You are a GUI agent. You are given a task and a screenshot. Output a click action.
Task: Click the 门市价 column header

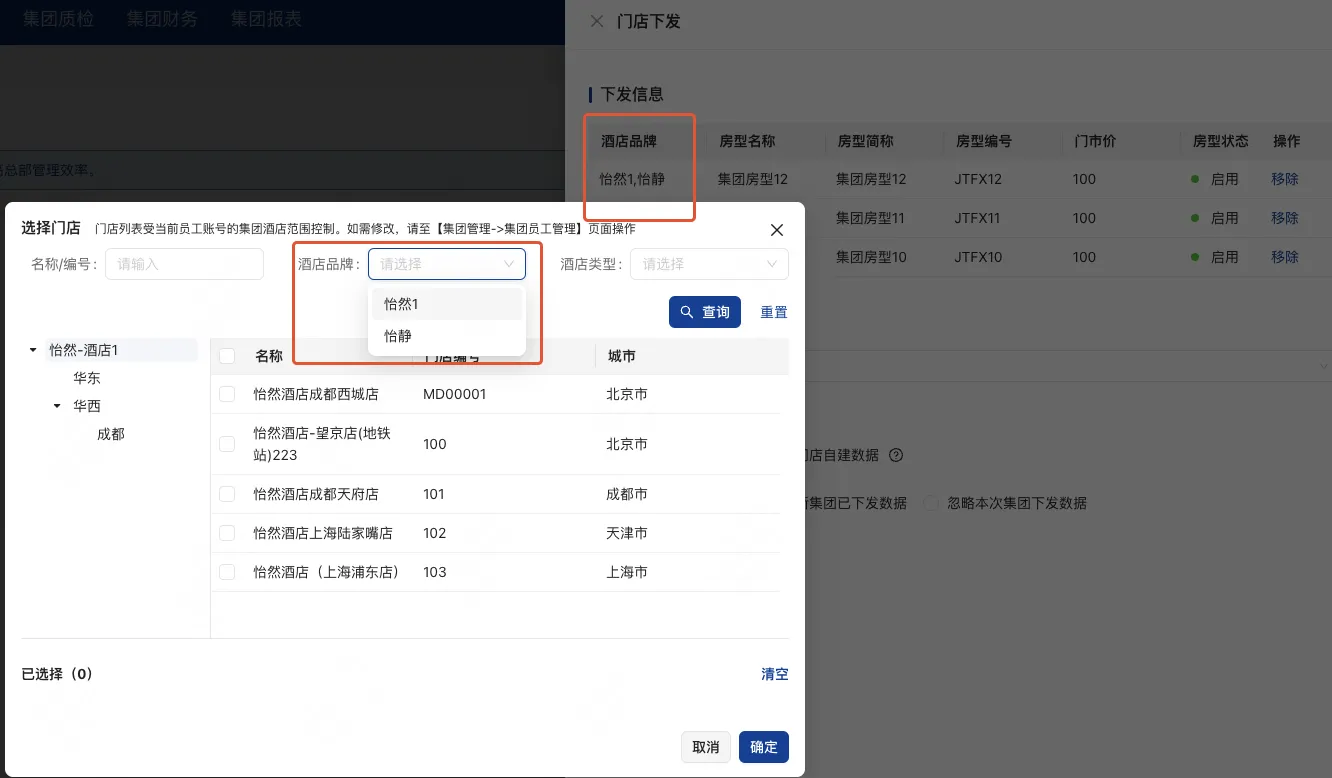(1095, 141)
